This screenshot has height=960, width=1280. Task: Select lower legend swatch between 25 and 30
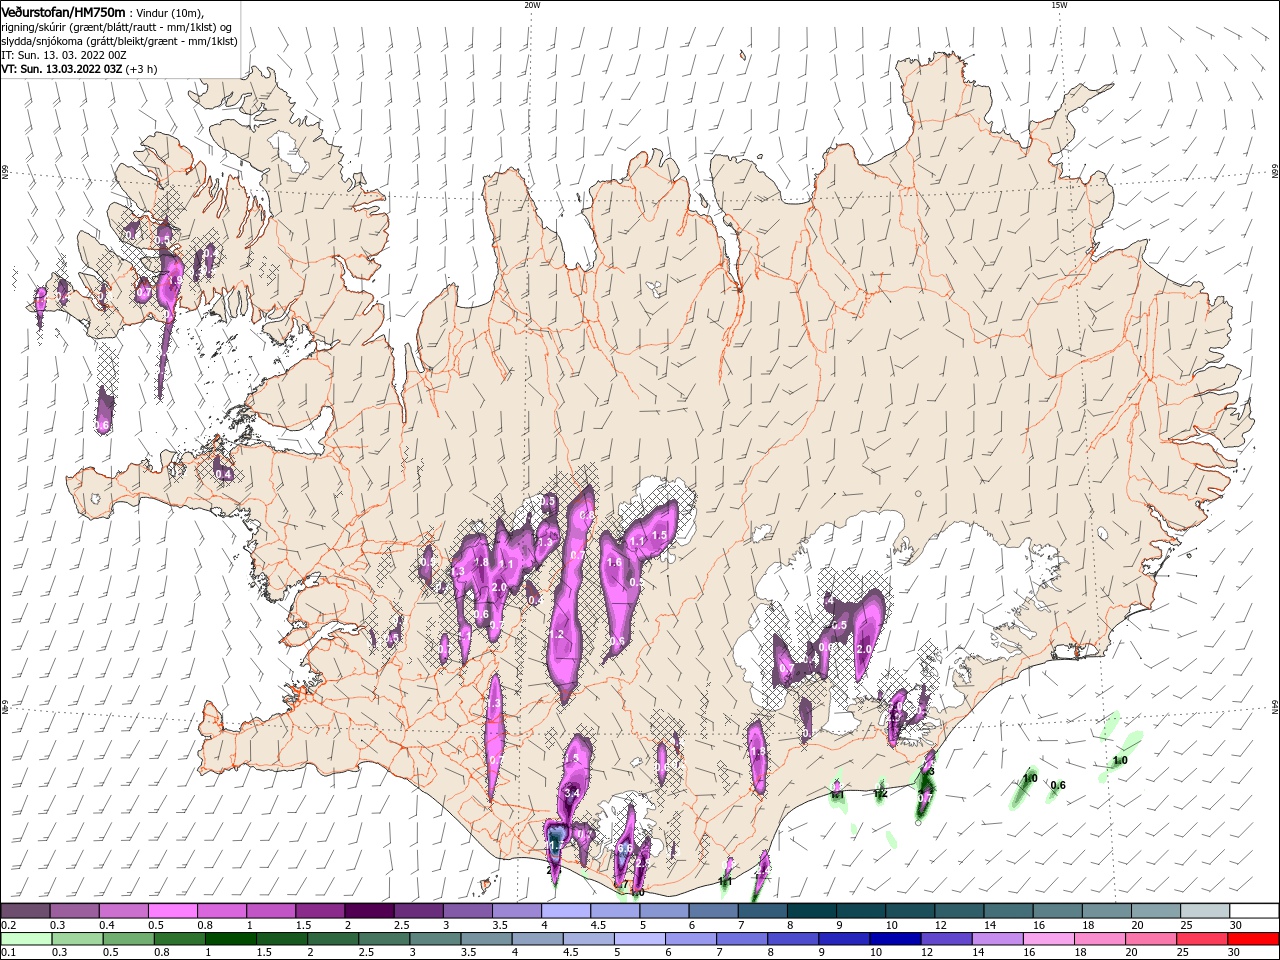[x=1204, y=939]
